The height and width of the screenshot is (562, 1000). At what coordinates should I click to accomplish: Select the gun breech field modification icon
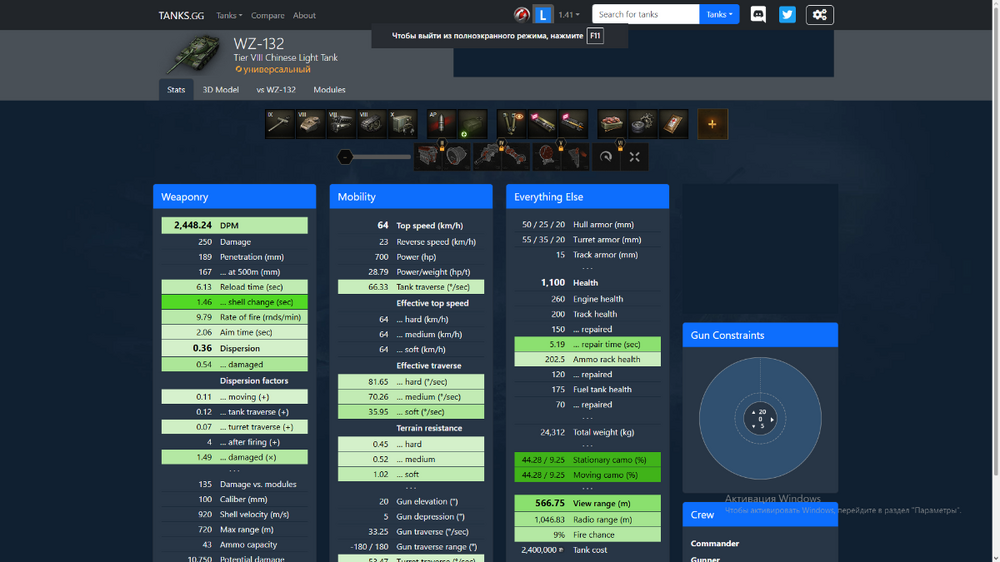click(x=487, y=157)
